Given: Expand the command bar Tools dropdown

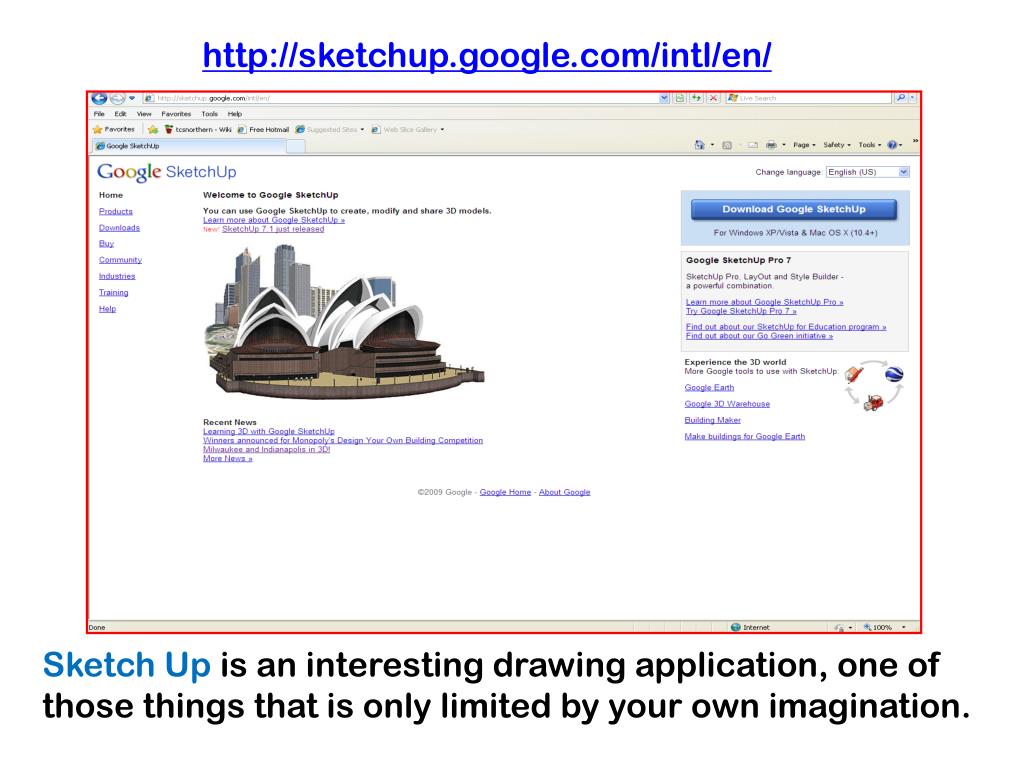Looking at the screenshot, I should click(869, 145).
